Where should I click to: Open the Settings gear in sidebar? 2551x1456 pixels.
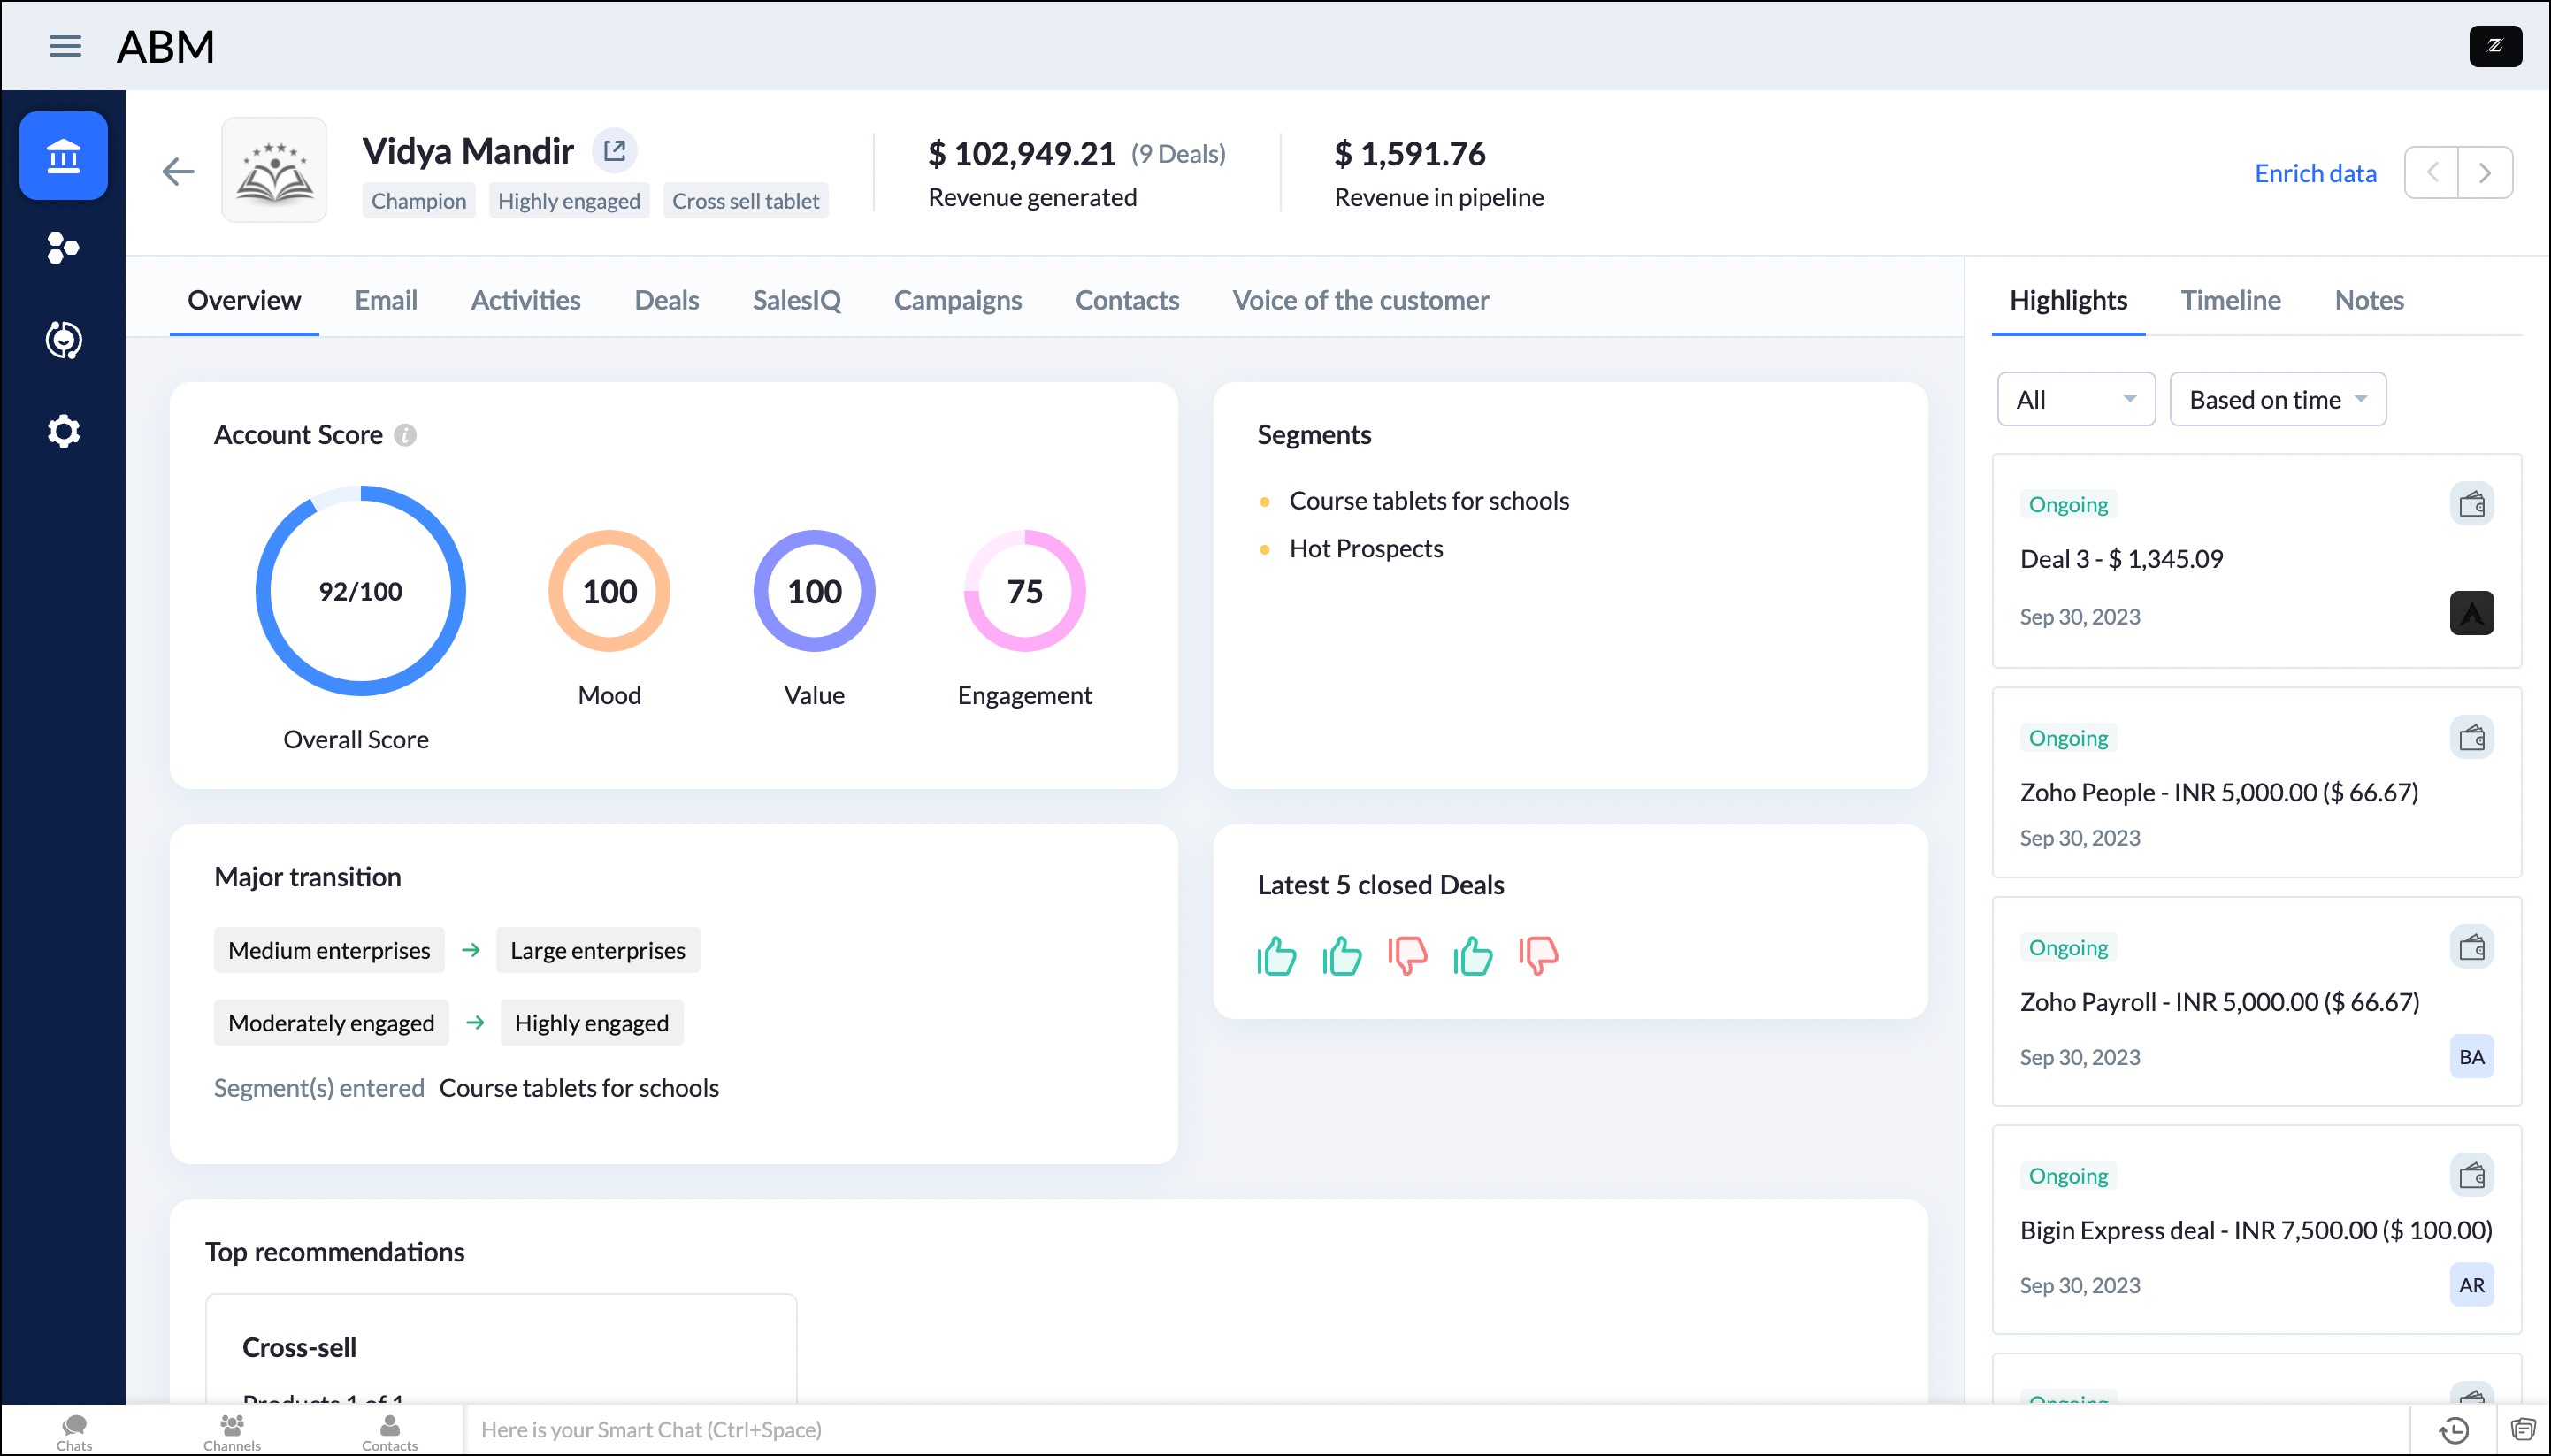coord(63,432)
